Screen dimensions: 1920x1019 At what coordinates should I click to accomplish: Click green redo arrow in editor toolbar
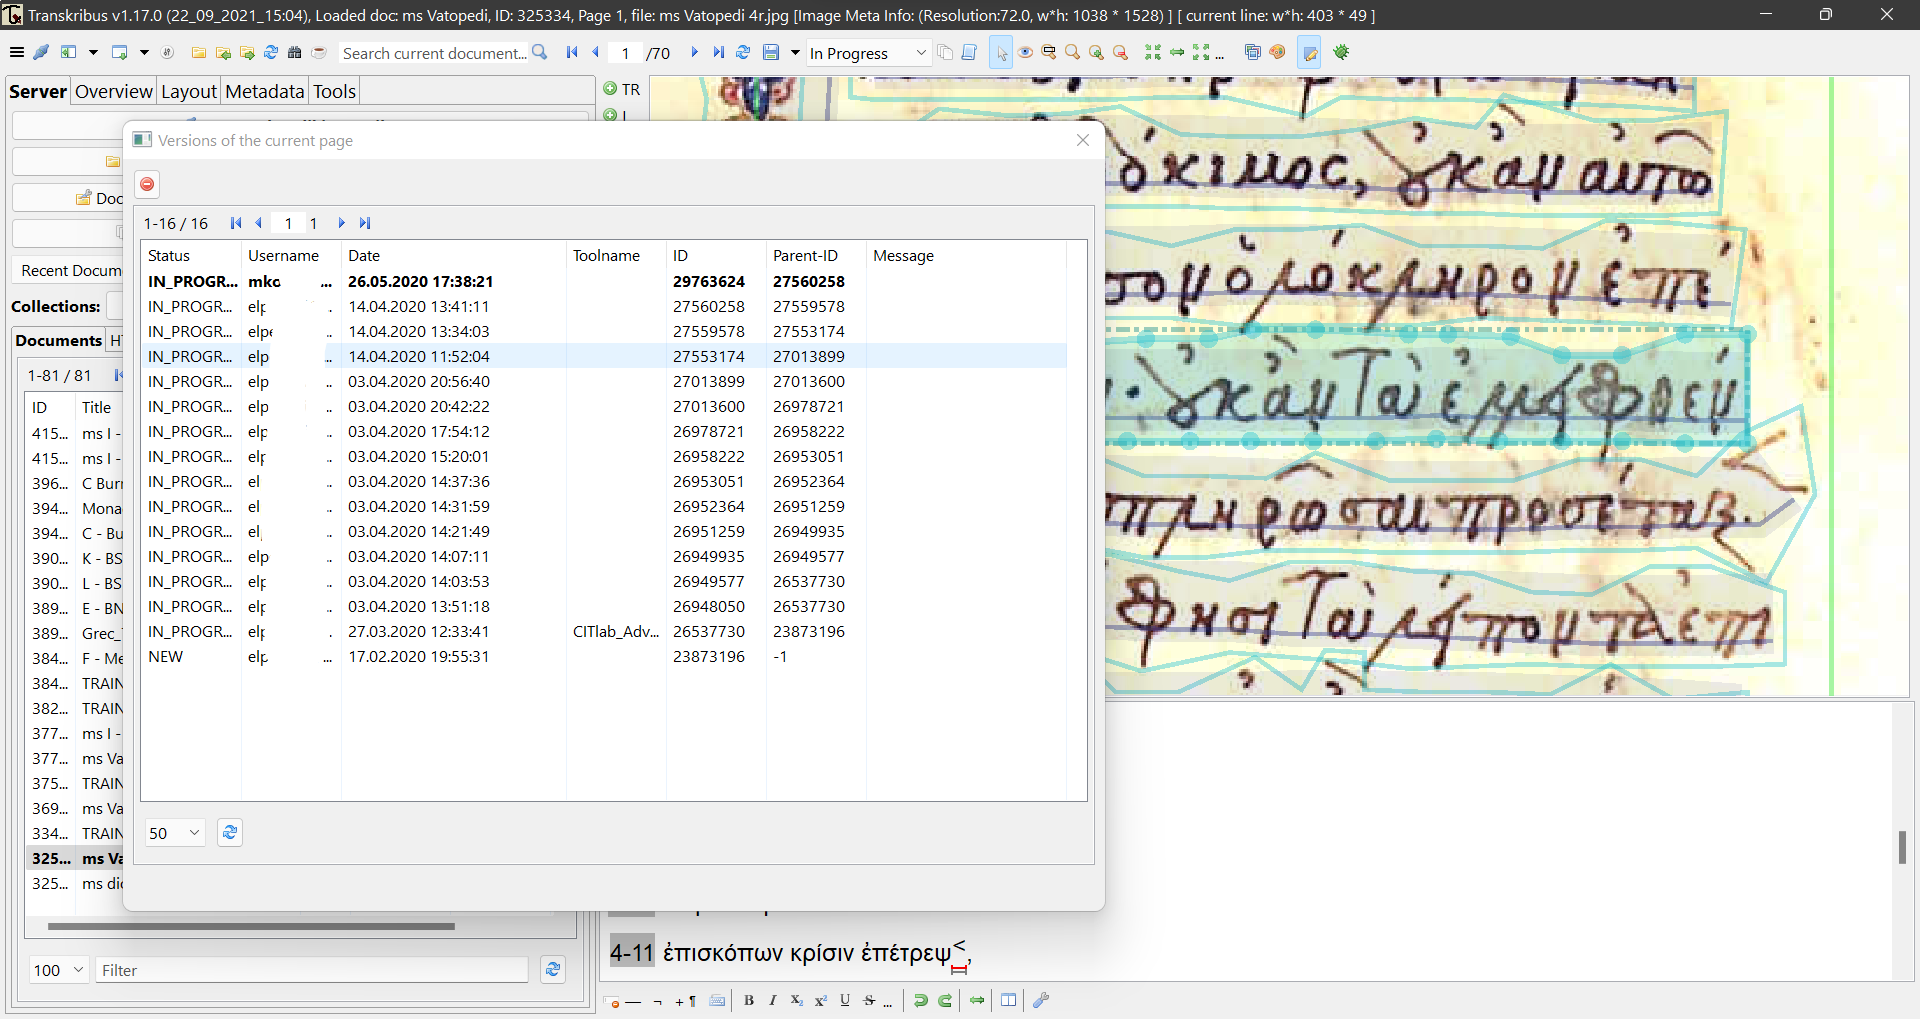(945, 1000)
